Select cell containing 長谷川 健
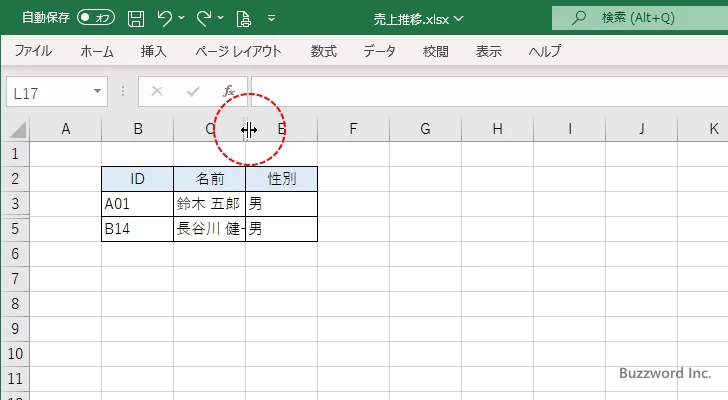 click(209, 229)
